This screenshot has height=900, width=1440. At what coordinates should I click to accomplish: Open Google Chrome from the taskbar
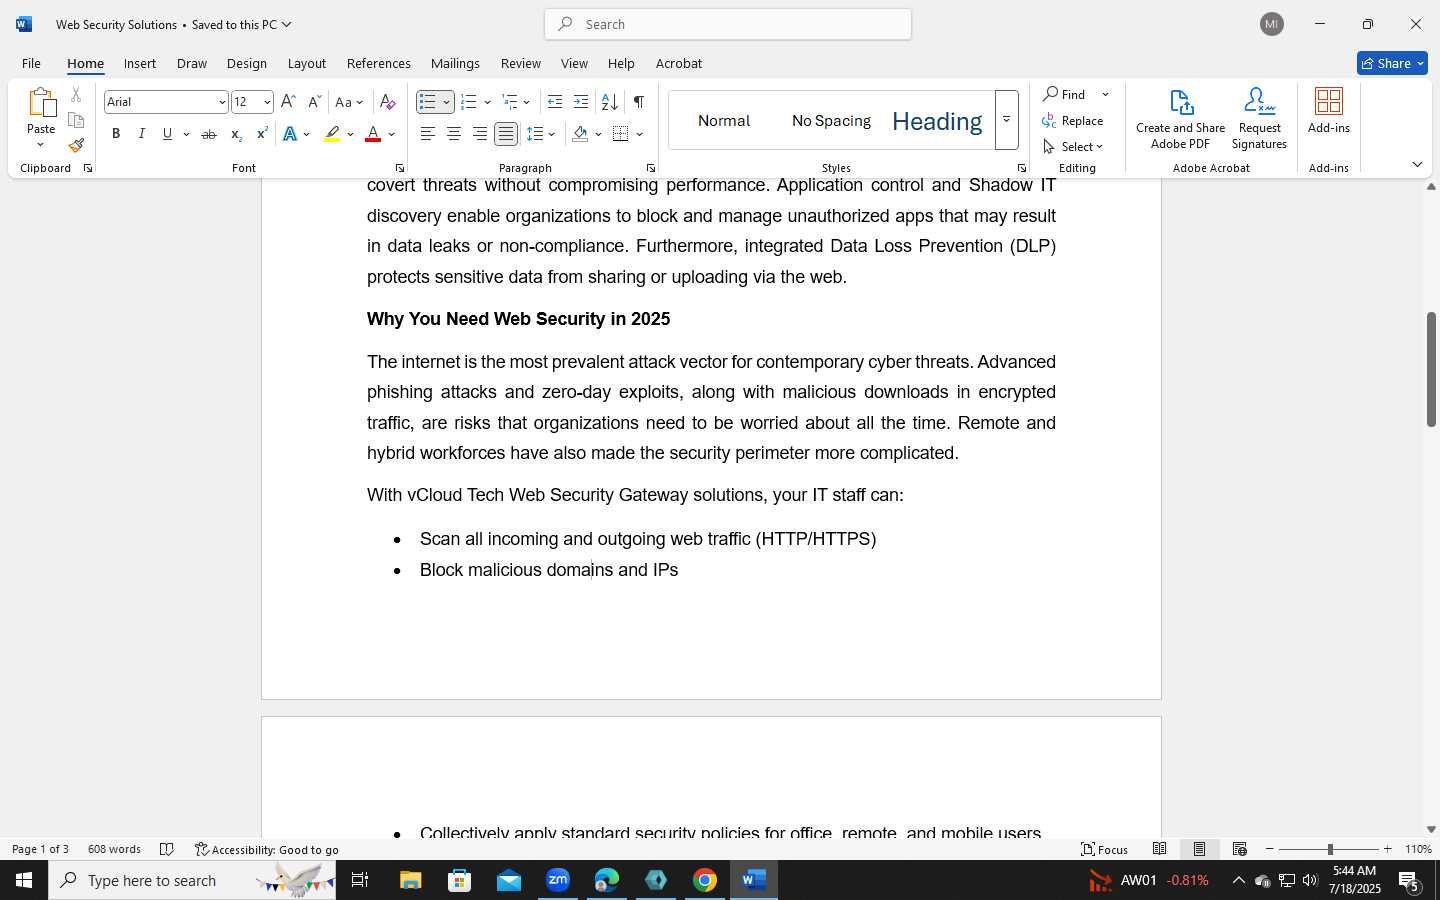[x=705, y=880]
